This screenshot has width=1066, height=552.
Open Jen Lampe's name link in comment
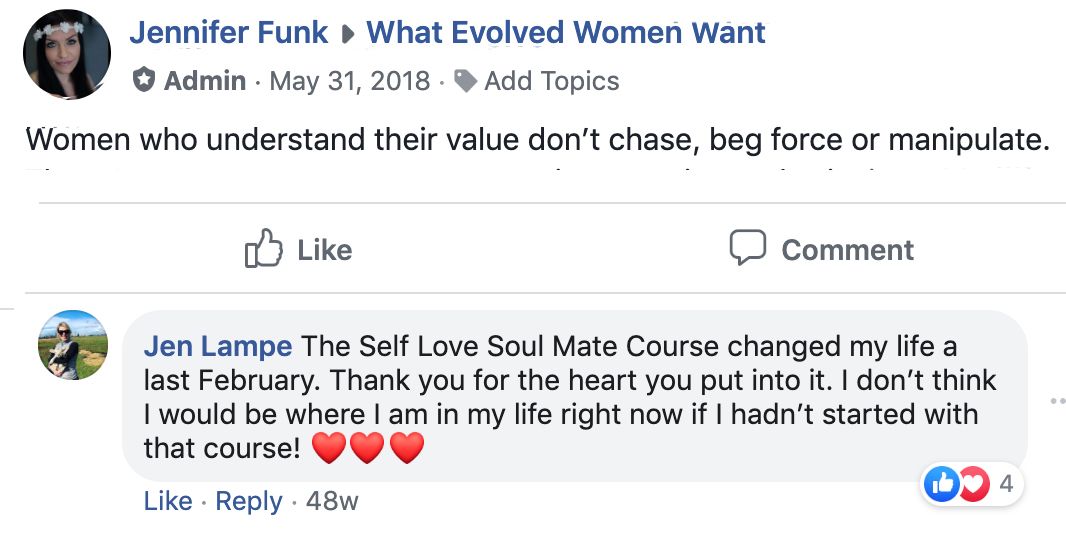[x=218, y=347]
